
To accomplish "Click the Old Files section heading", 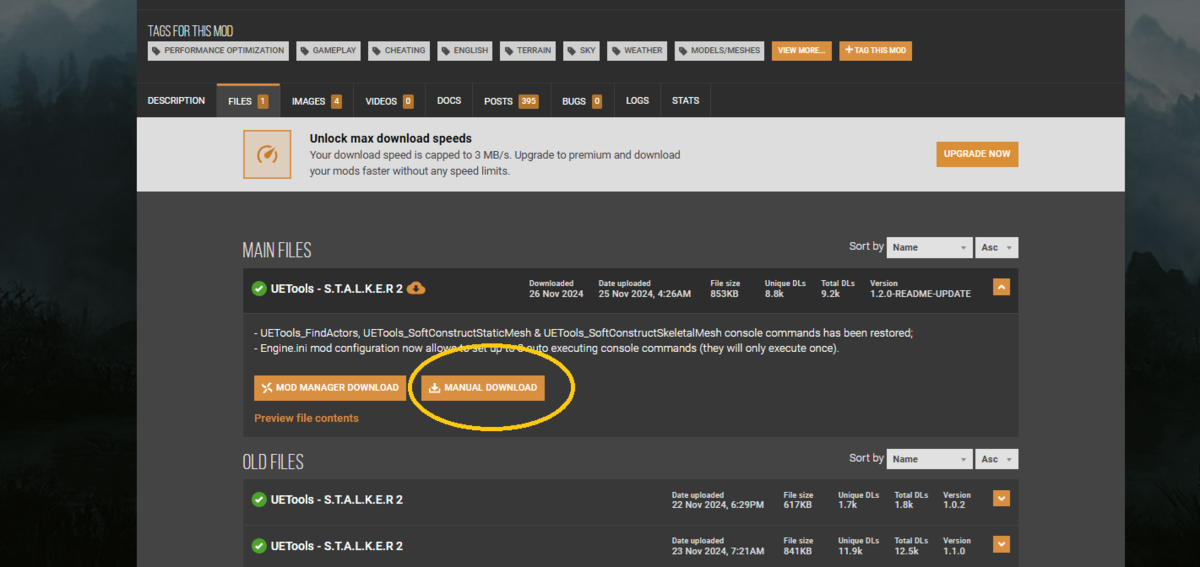I will [273, 462].
